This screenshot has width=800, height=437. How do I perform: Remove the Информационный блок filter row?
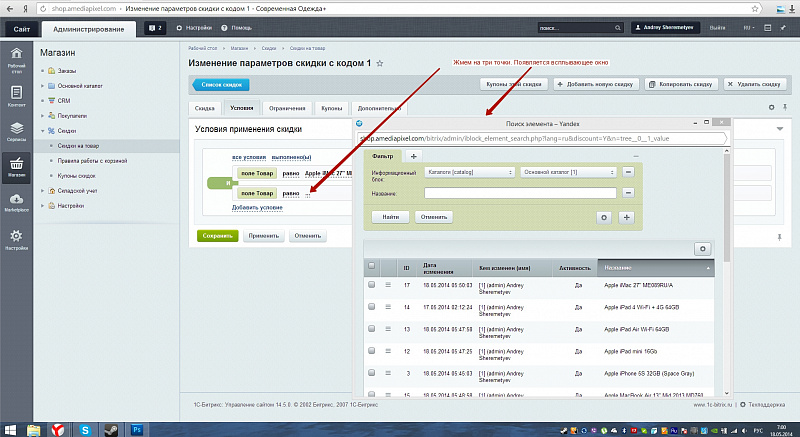point(629,172)
